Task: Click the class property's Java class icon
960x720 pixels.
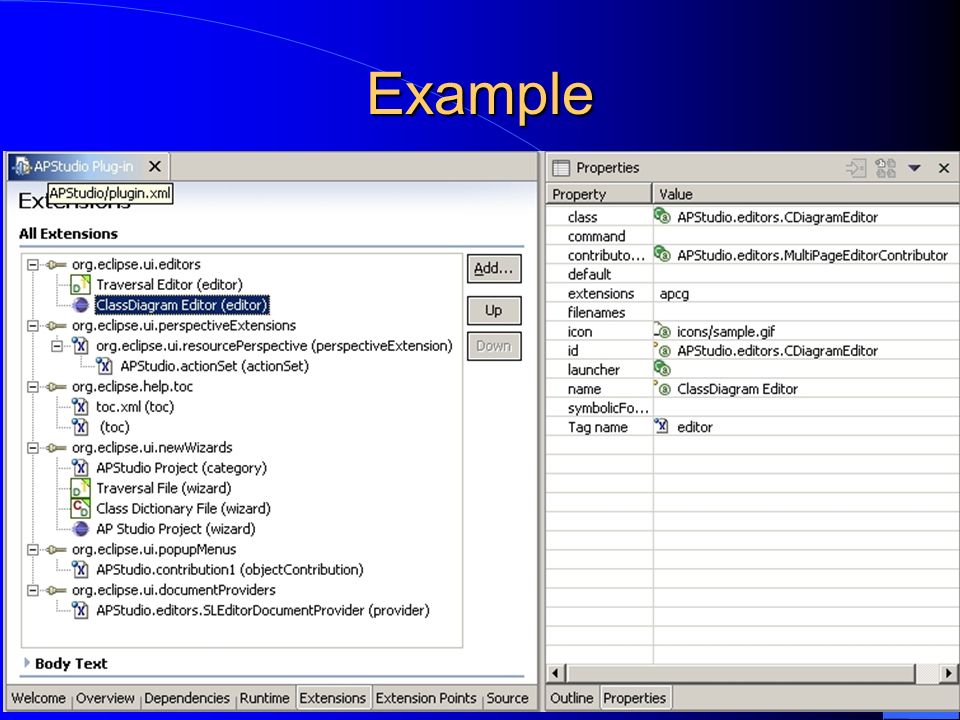Action: (662, 216)
